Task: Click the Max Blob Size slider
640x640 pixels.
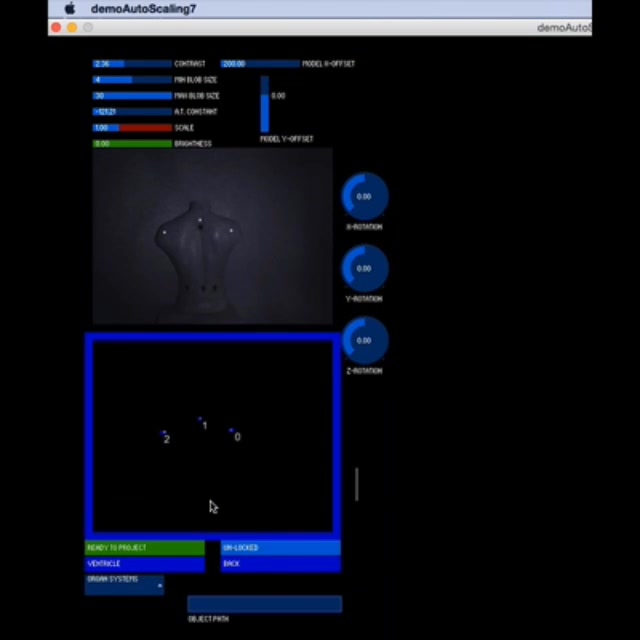Action: pyautogui.click(x=132, y=96)
